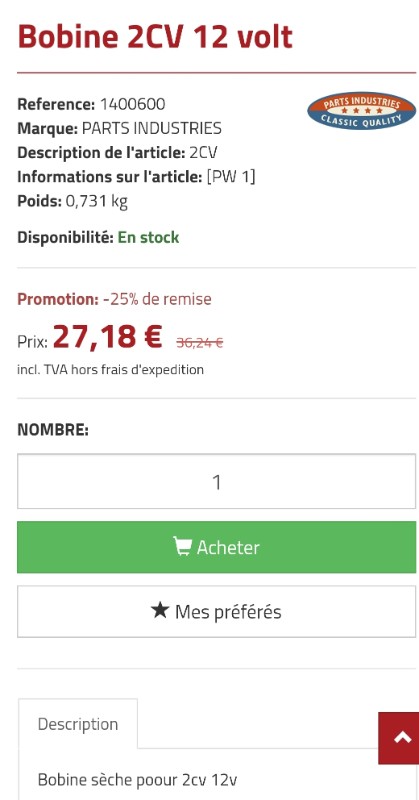Screen dimensions: 419x800
Task: Select the reference number 1400600
Action: [133, 105]
